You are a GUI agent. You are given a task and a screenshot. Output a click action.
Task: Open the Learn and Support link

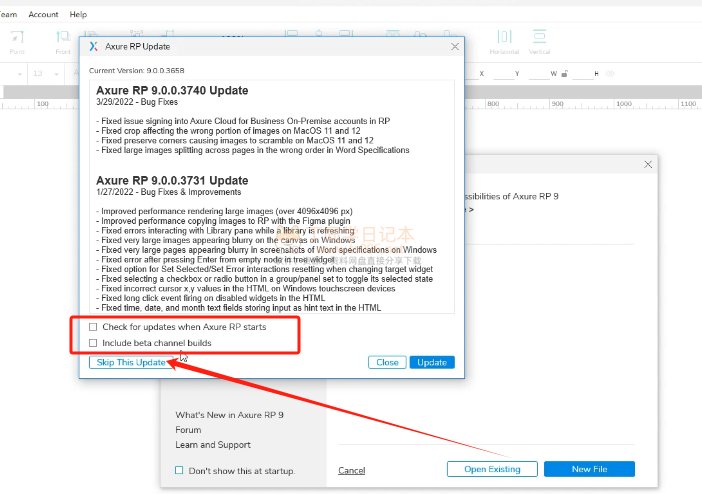(x=213, y=445)
